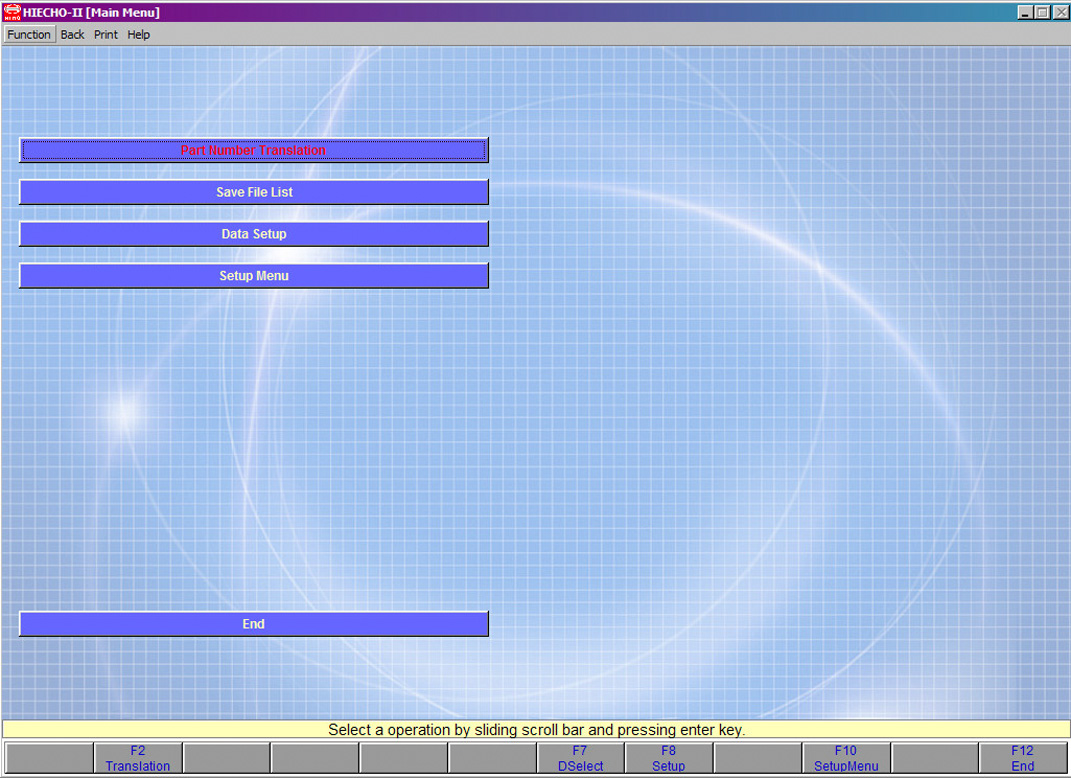Minimize the HIECHO-II window
The image size is (1071, 778).
[x=1026, y=12]
